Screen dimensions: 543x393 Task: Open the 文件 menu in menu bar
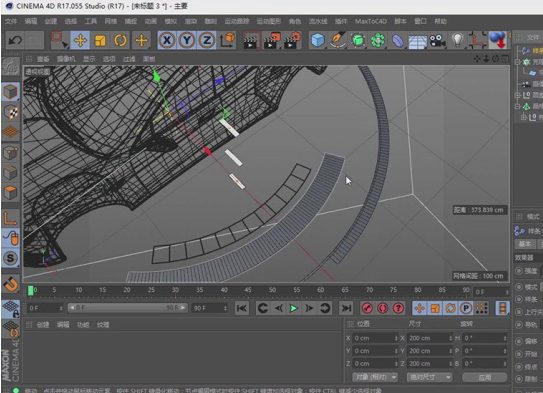click(x=11, y=21)
